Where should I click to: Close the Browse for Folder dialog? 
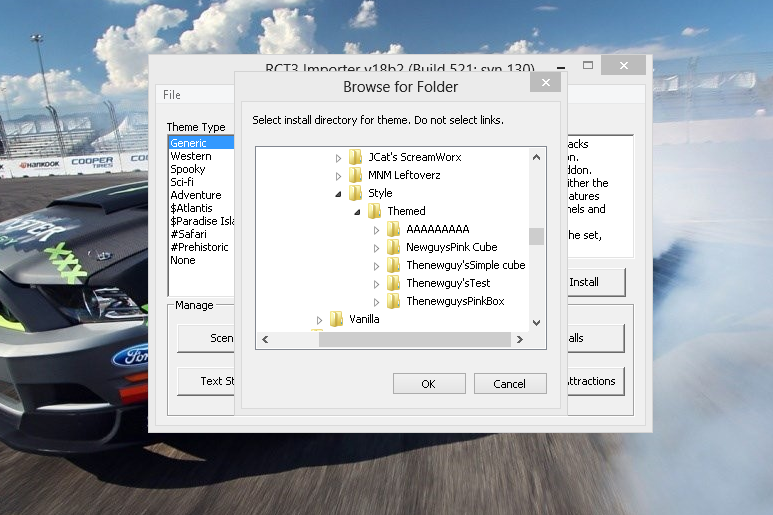(543, 84)
